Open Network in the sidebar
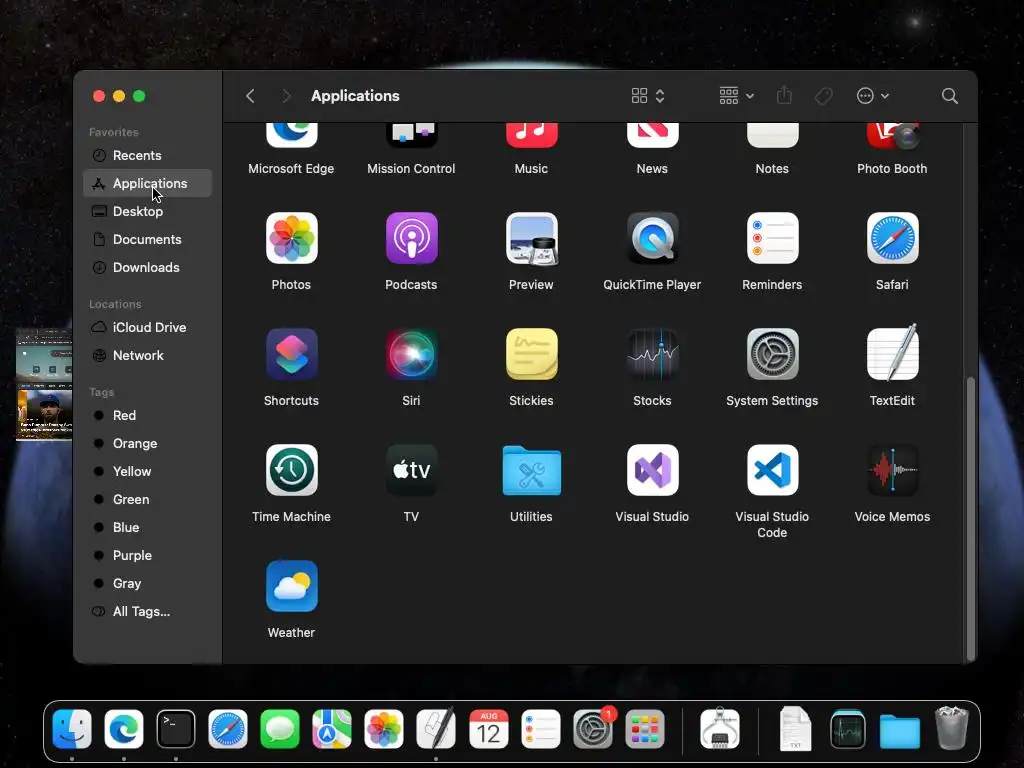Screen dimensions: 1024x768 (148, 355)
